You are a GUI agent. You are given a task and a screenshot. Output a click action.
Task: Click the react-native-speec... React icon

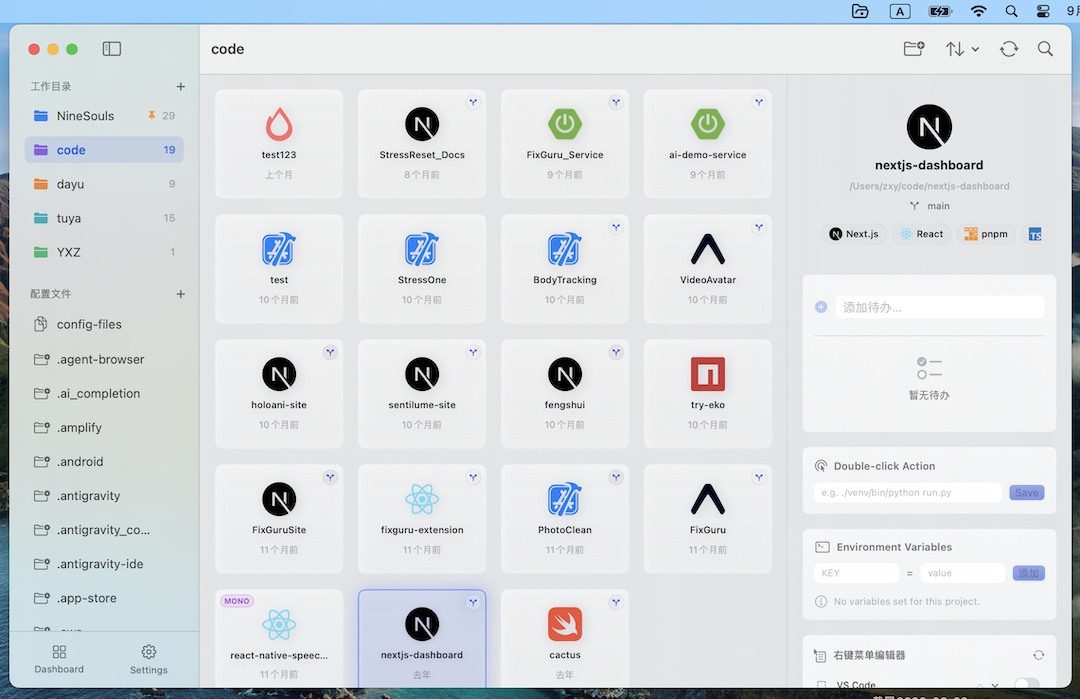point(279,625)
